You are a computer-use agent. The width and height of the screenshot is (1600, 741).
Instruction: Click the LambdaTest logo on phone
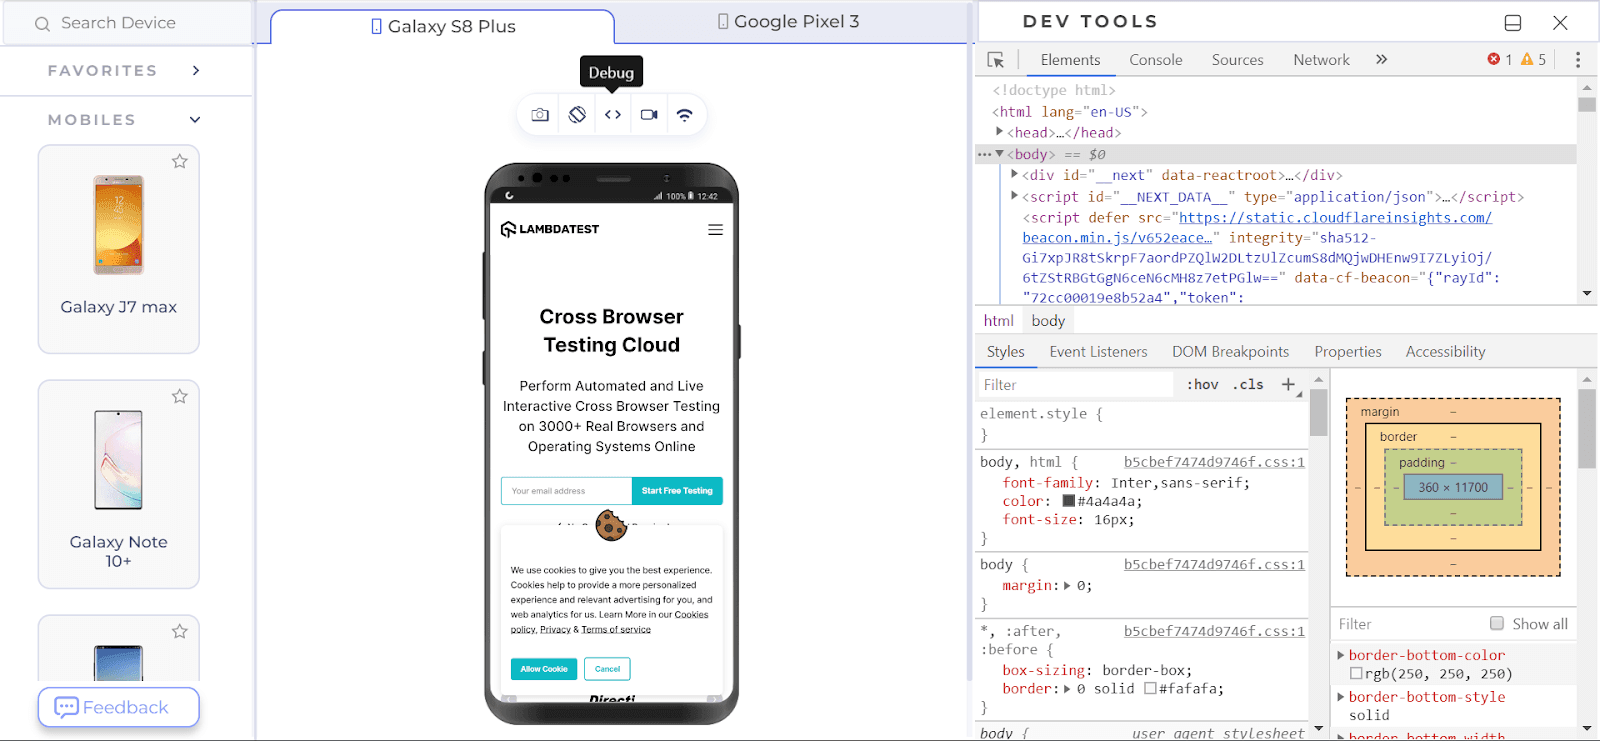[x=550, y=229]
